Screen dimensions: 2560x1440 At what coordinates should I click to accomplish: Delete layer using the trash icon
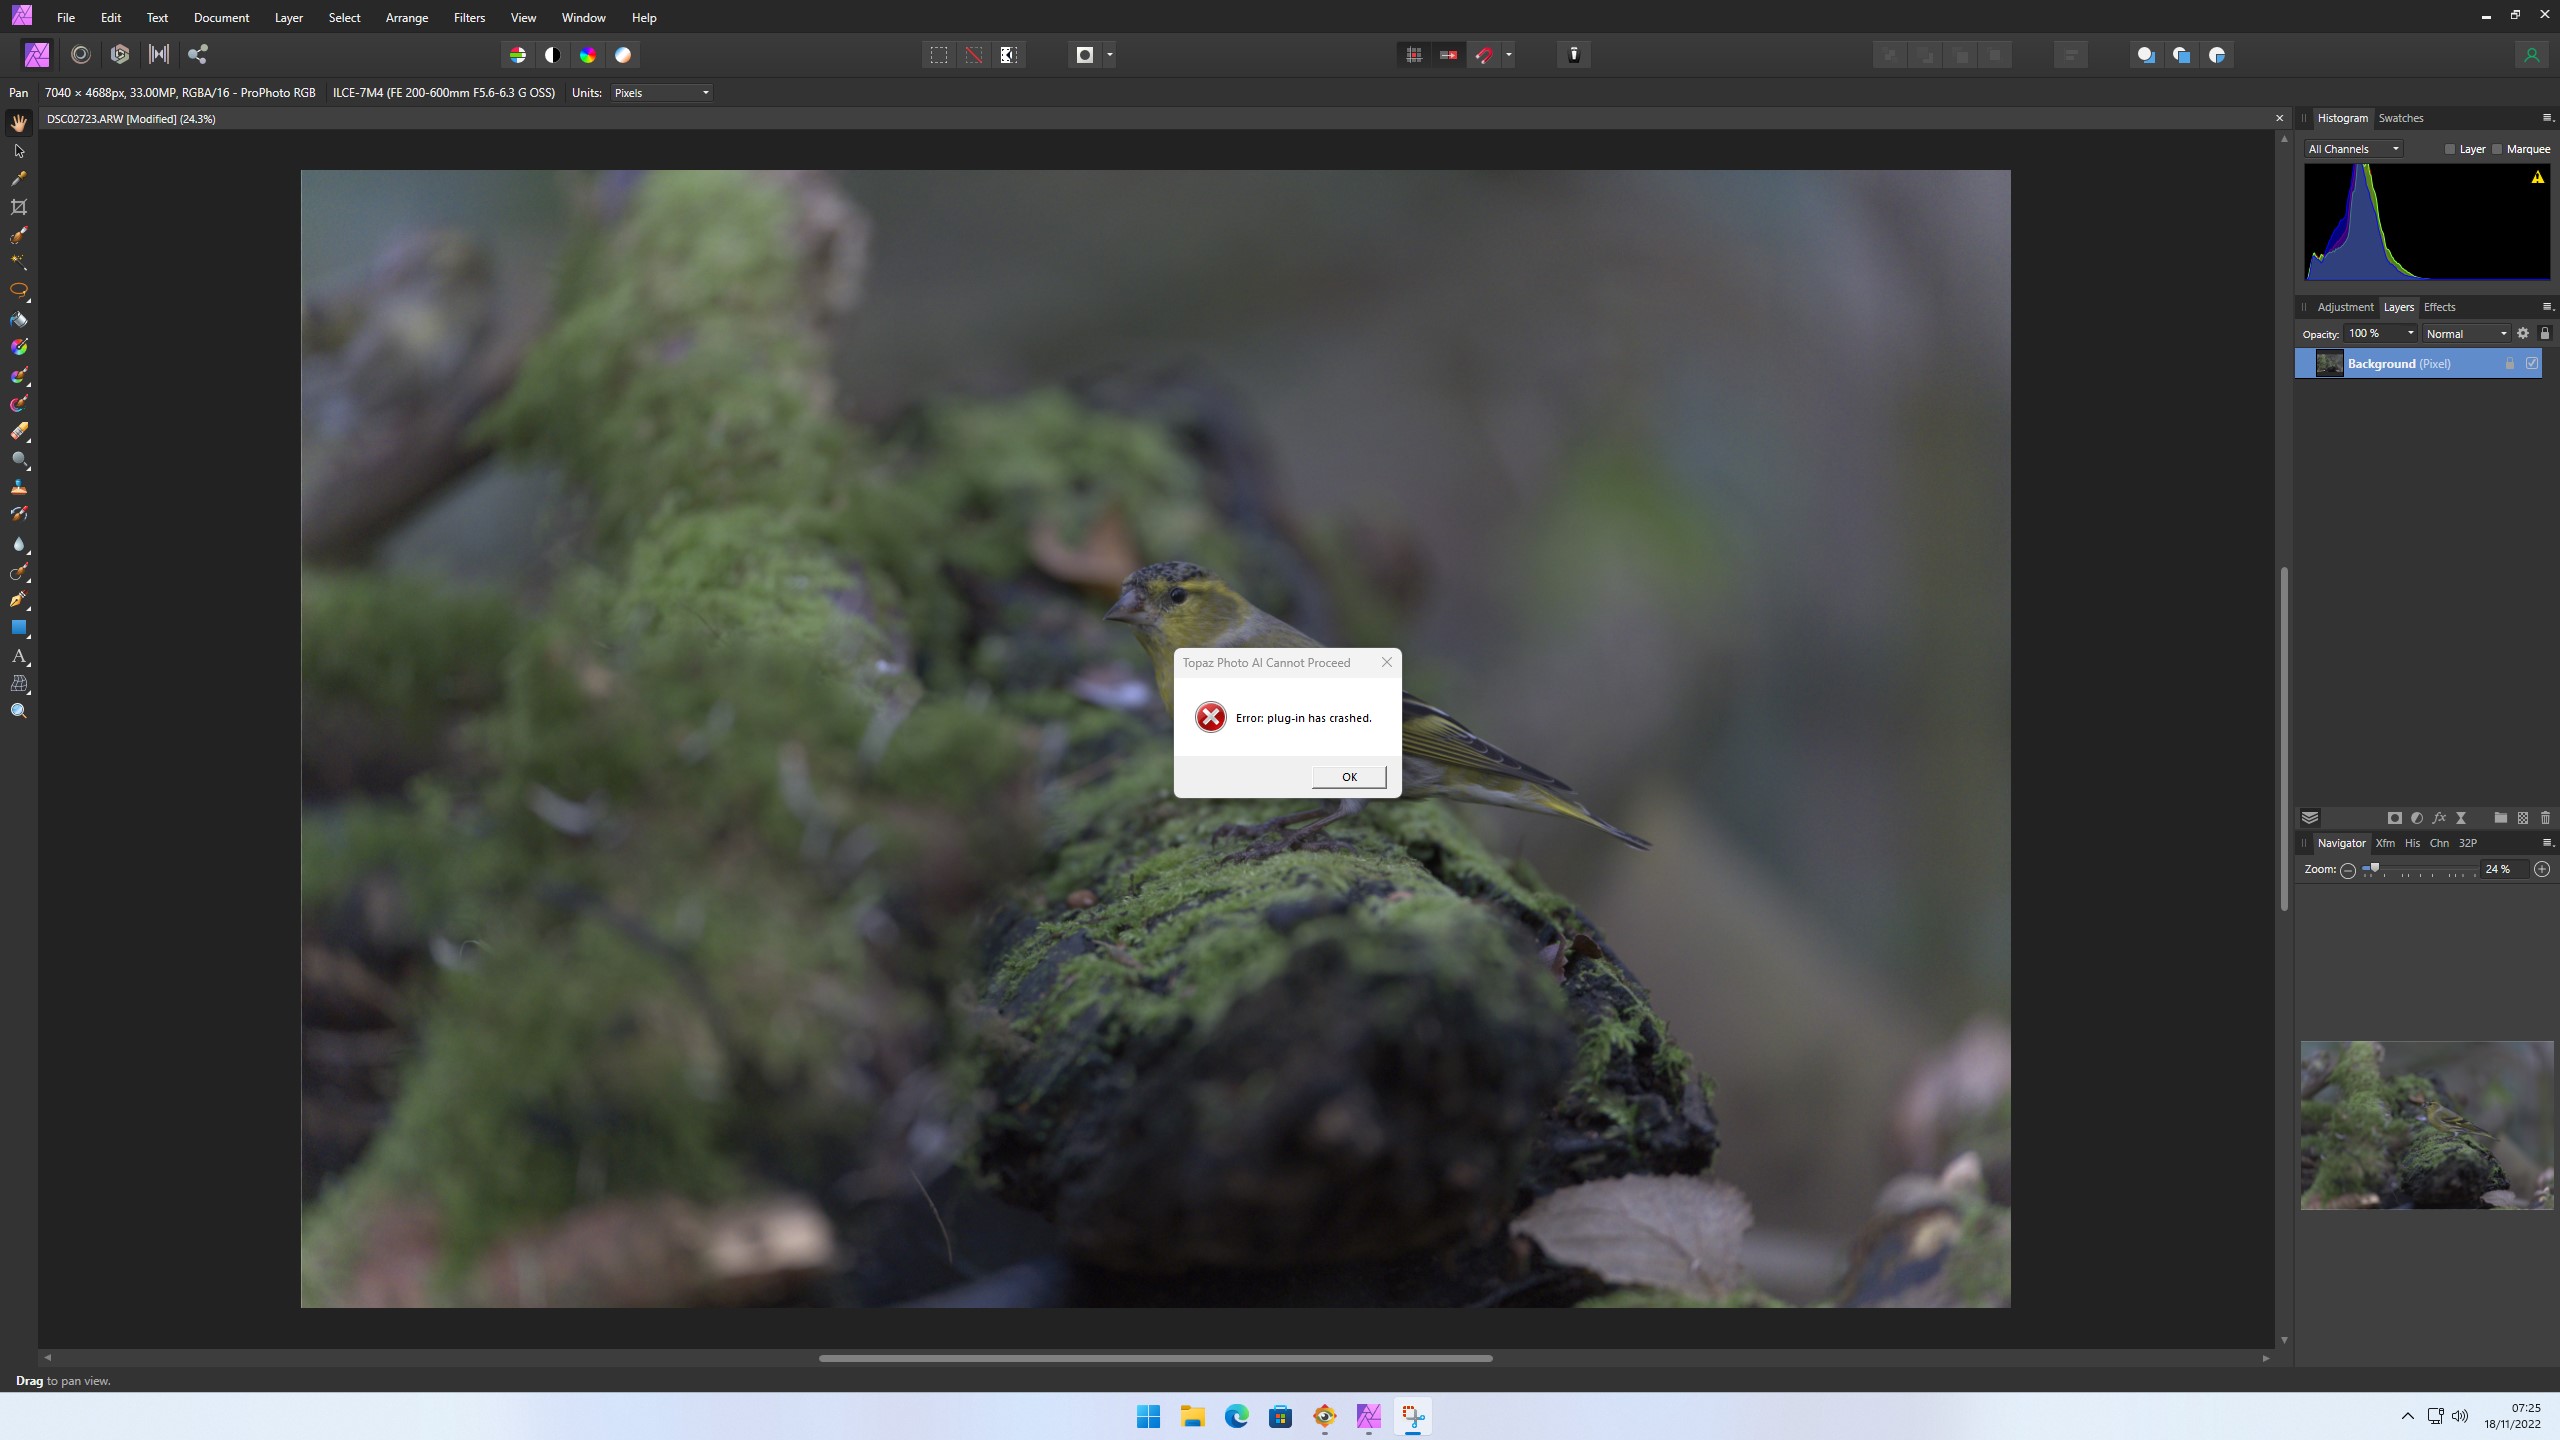pyautogui.click(x=2545, y=818)
